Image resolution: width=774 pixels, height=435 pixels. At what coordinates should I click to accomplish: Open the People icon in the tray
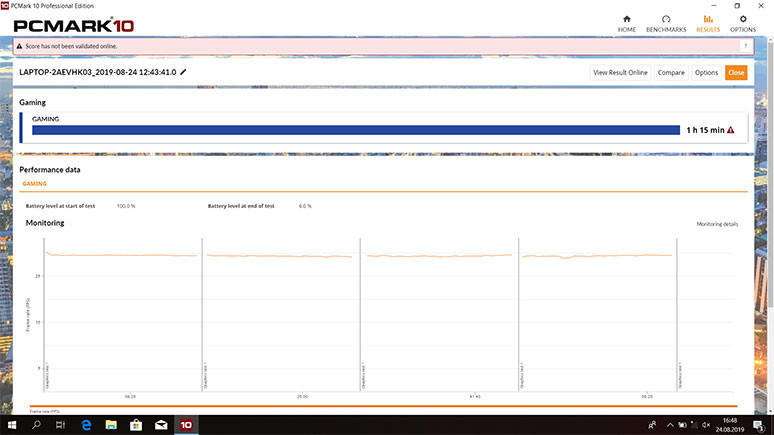pos(652,425)
